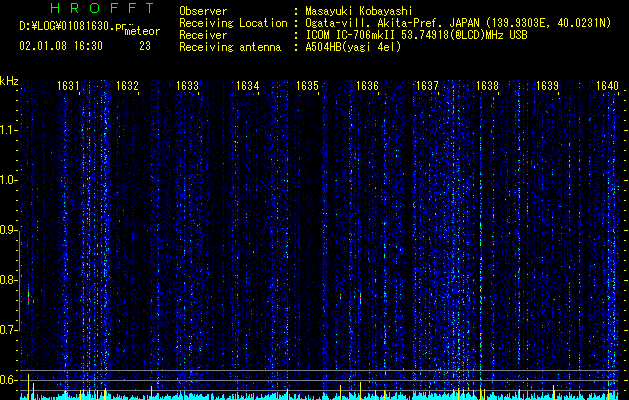Click the 0.9 kHz frequency label

pyautogui.click(x=9, y=230)
